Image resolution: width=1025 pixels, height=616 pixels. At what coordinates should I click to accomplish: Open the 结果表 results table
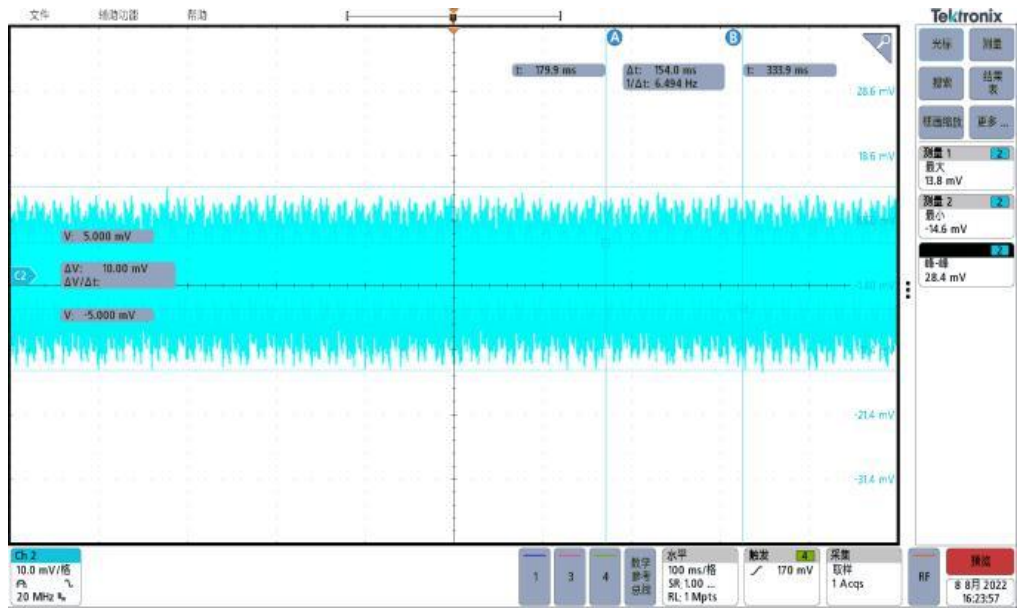tap(992, 83)
